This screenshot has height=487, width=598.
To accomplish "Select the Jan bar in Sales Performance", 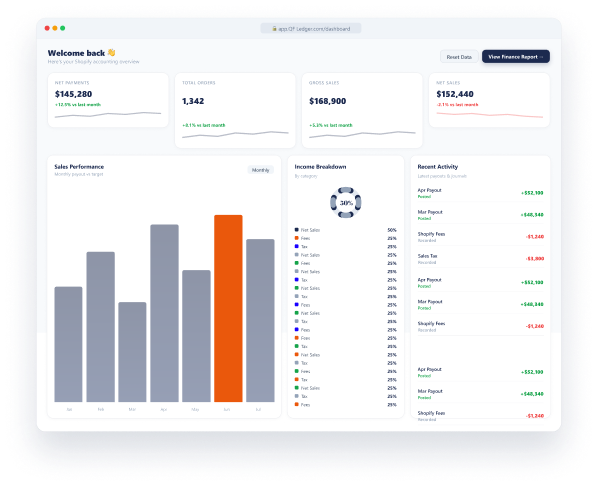I will pyautogui.click(x=68, y=344).
